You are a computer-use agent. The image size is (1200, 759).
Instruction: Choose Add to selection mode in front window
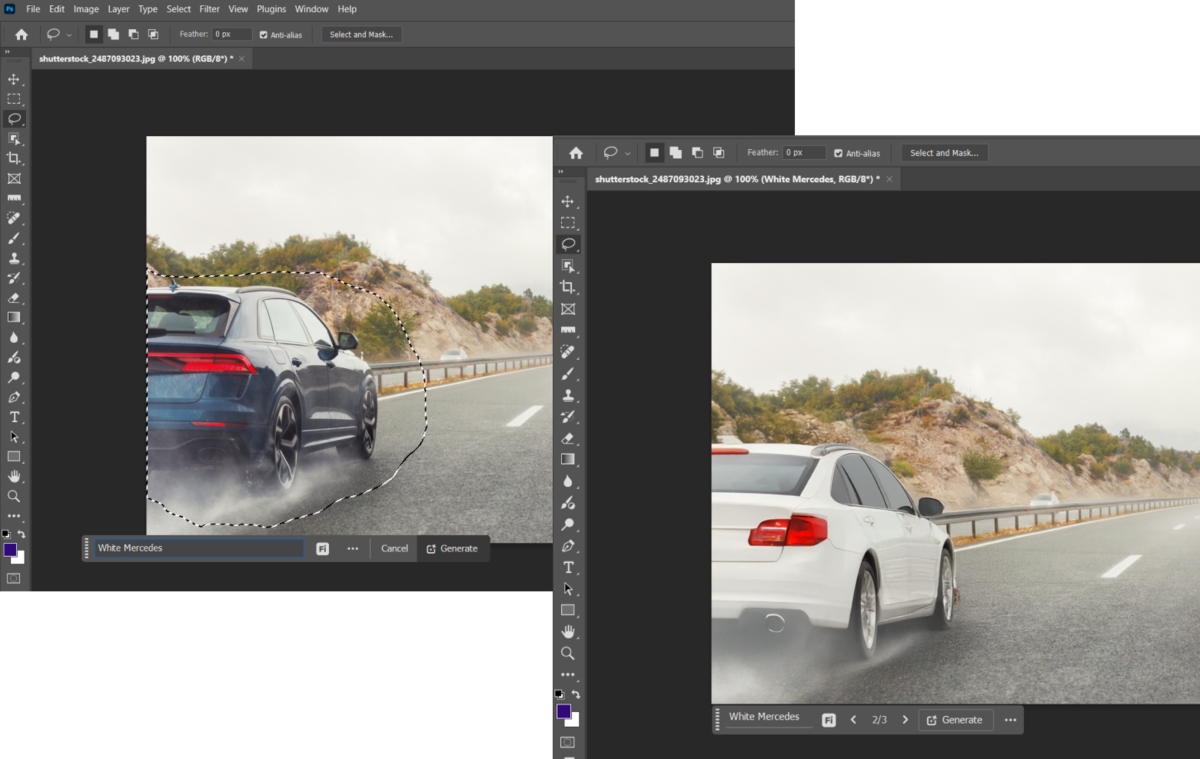676,153
